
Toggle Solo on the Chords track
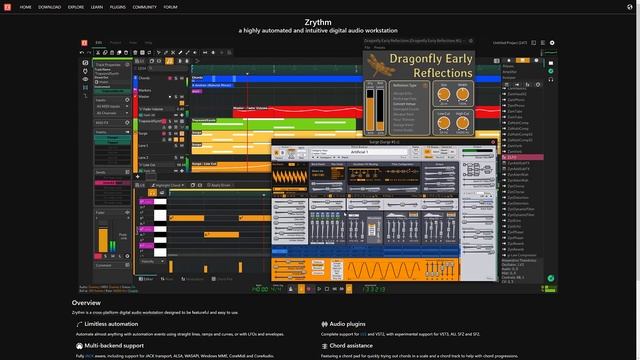click(176, 78)
